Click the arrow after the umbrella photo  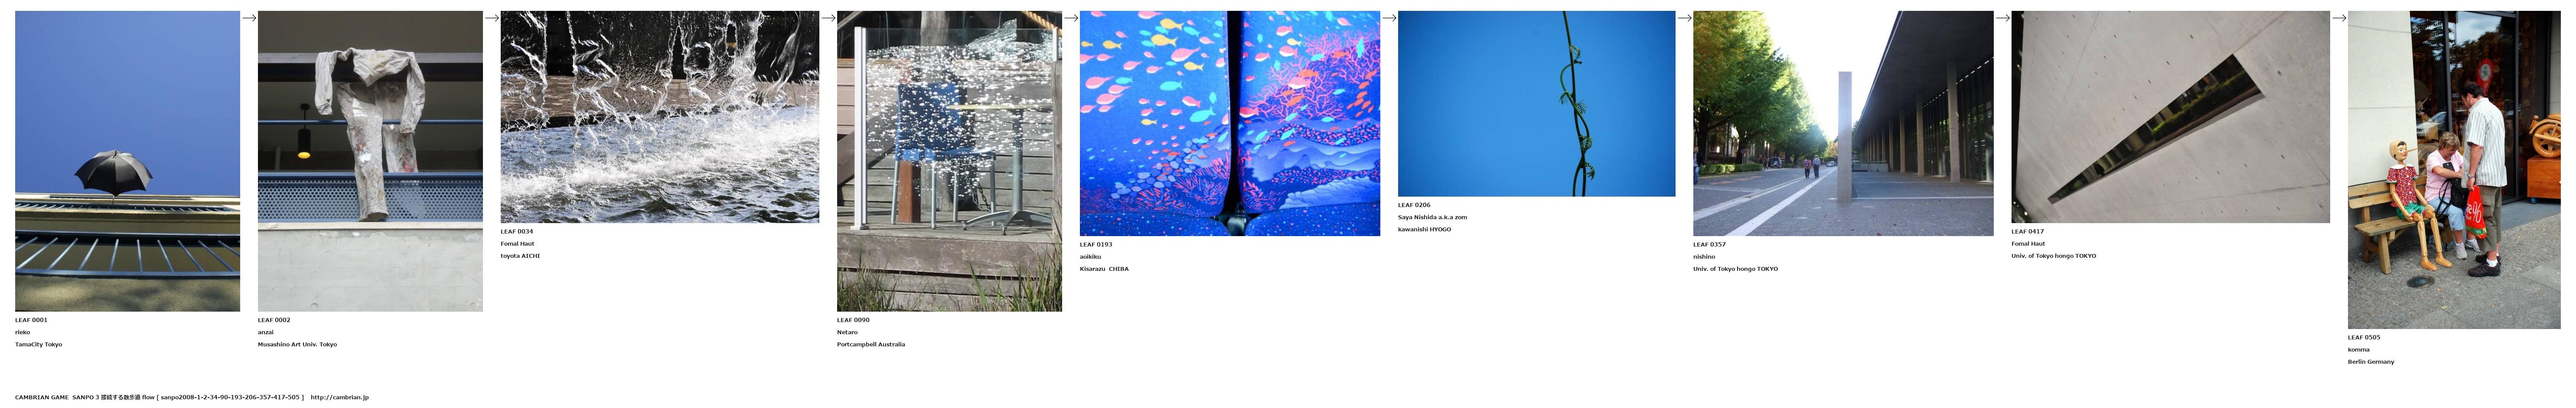pos(249,18)
